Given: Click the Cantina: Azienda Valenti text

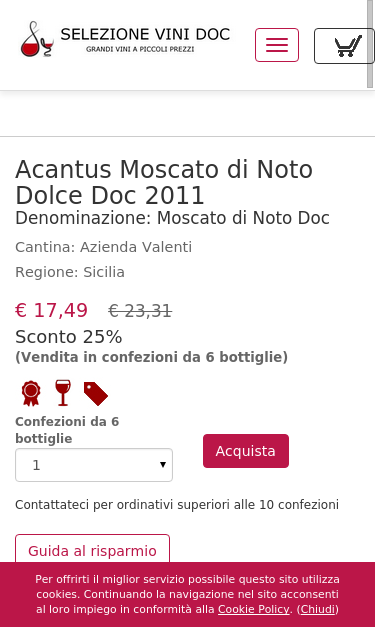Looking at the screenshot, I should click(x=104, y=247).
